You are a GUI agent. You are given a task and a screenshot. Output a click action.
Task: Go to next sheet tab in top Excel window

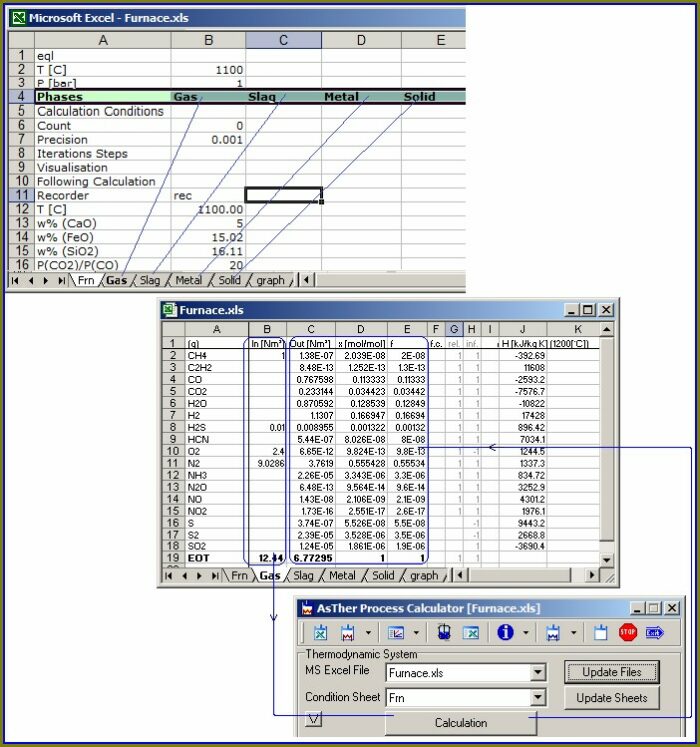pos(46,281)
